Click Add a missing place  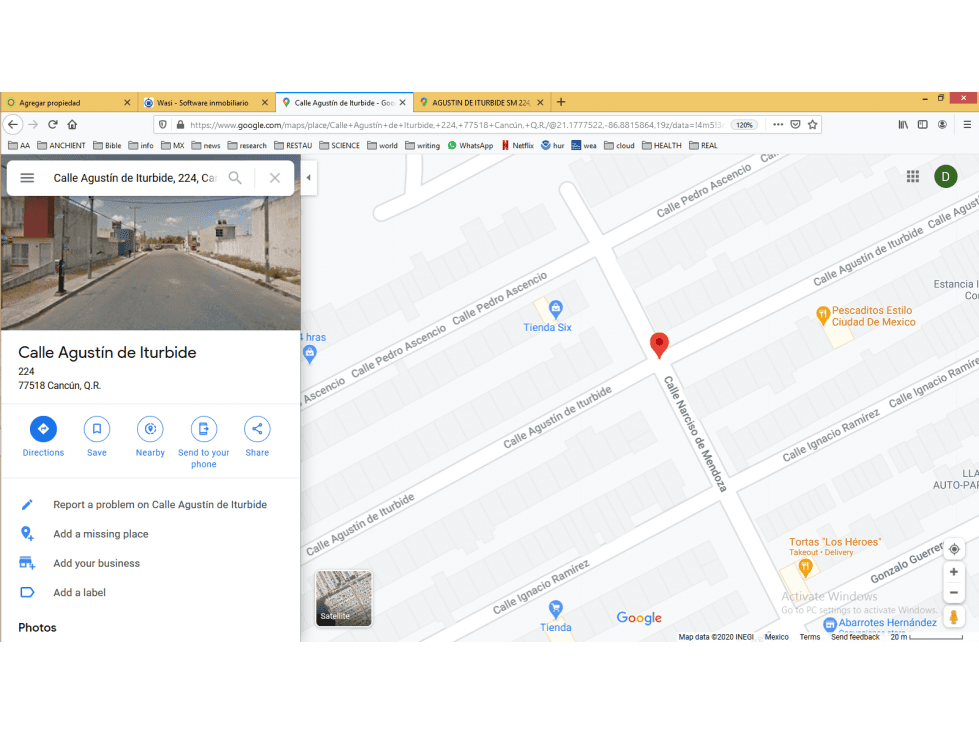pyautogui.click(x=101, y=534)
